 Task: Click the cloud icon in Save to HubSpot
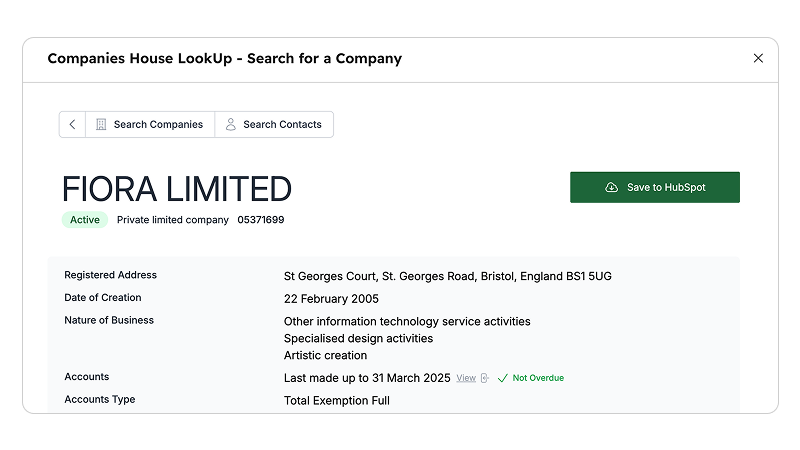tap(611, 187)
